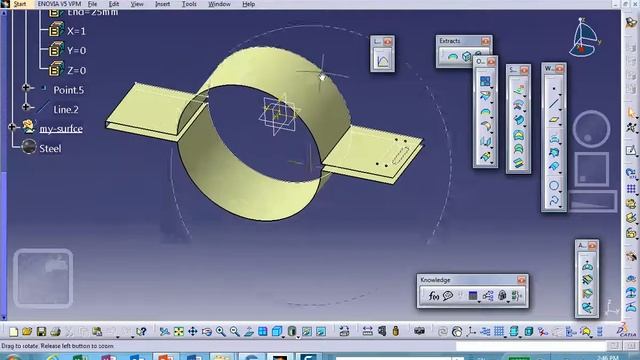Click the lock icon in Knowledge toolbar
The image size is (640, 360).
(x=502, y=296)
